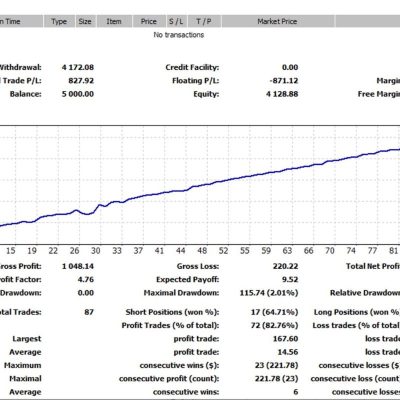
Task: Select average profit trade value 14.56
Action: tap(288, 352)
